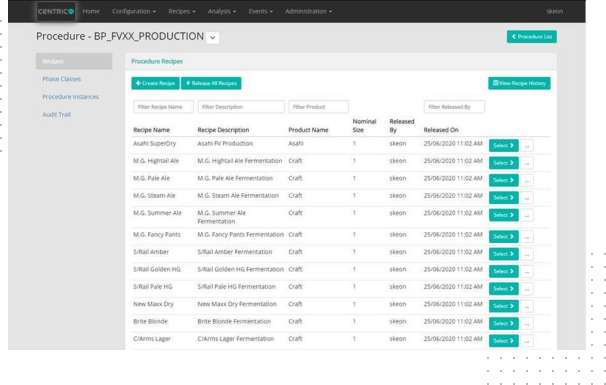Expand the Administration menu
606x385 pixels.
coord(308,11)
